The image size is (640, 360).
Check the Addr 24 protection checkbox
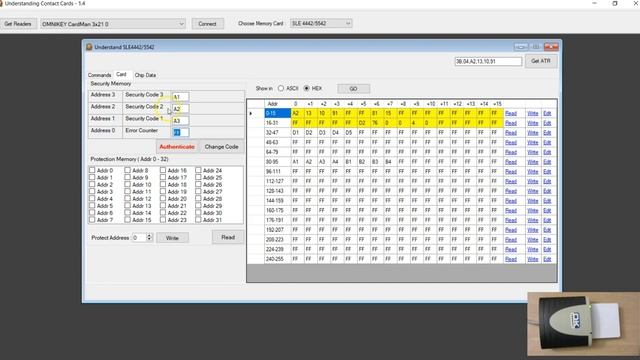198,170
